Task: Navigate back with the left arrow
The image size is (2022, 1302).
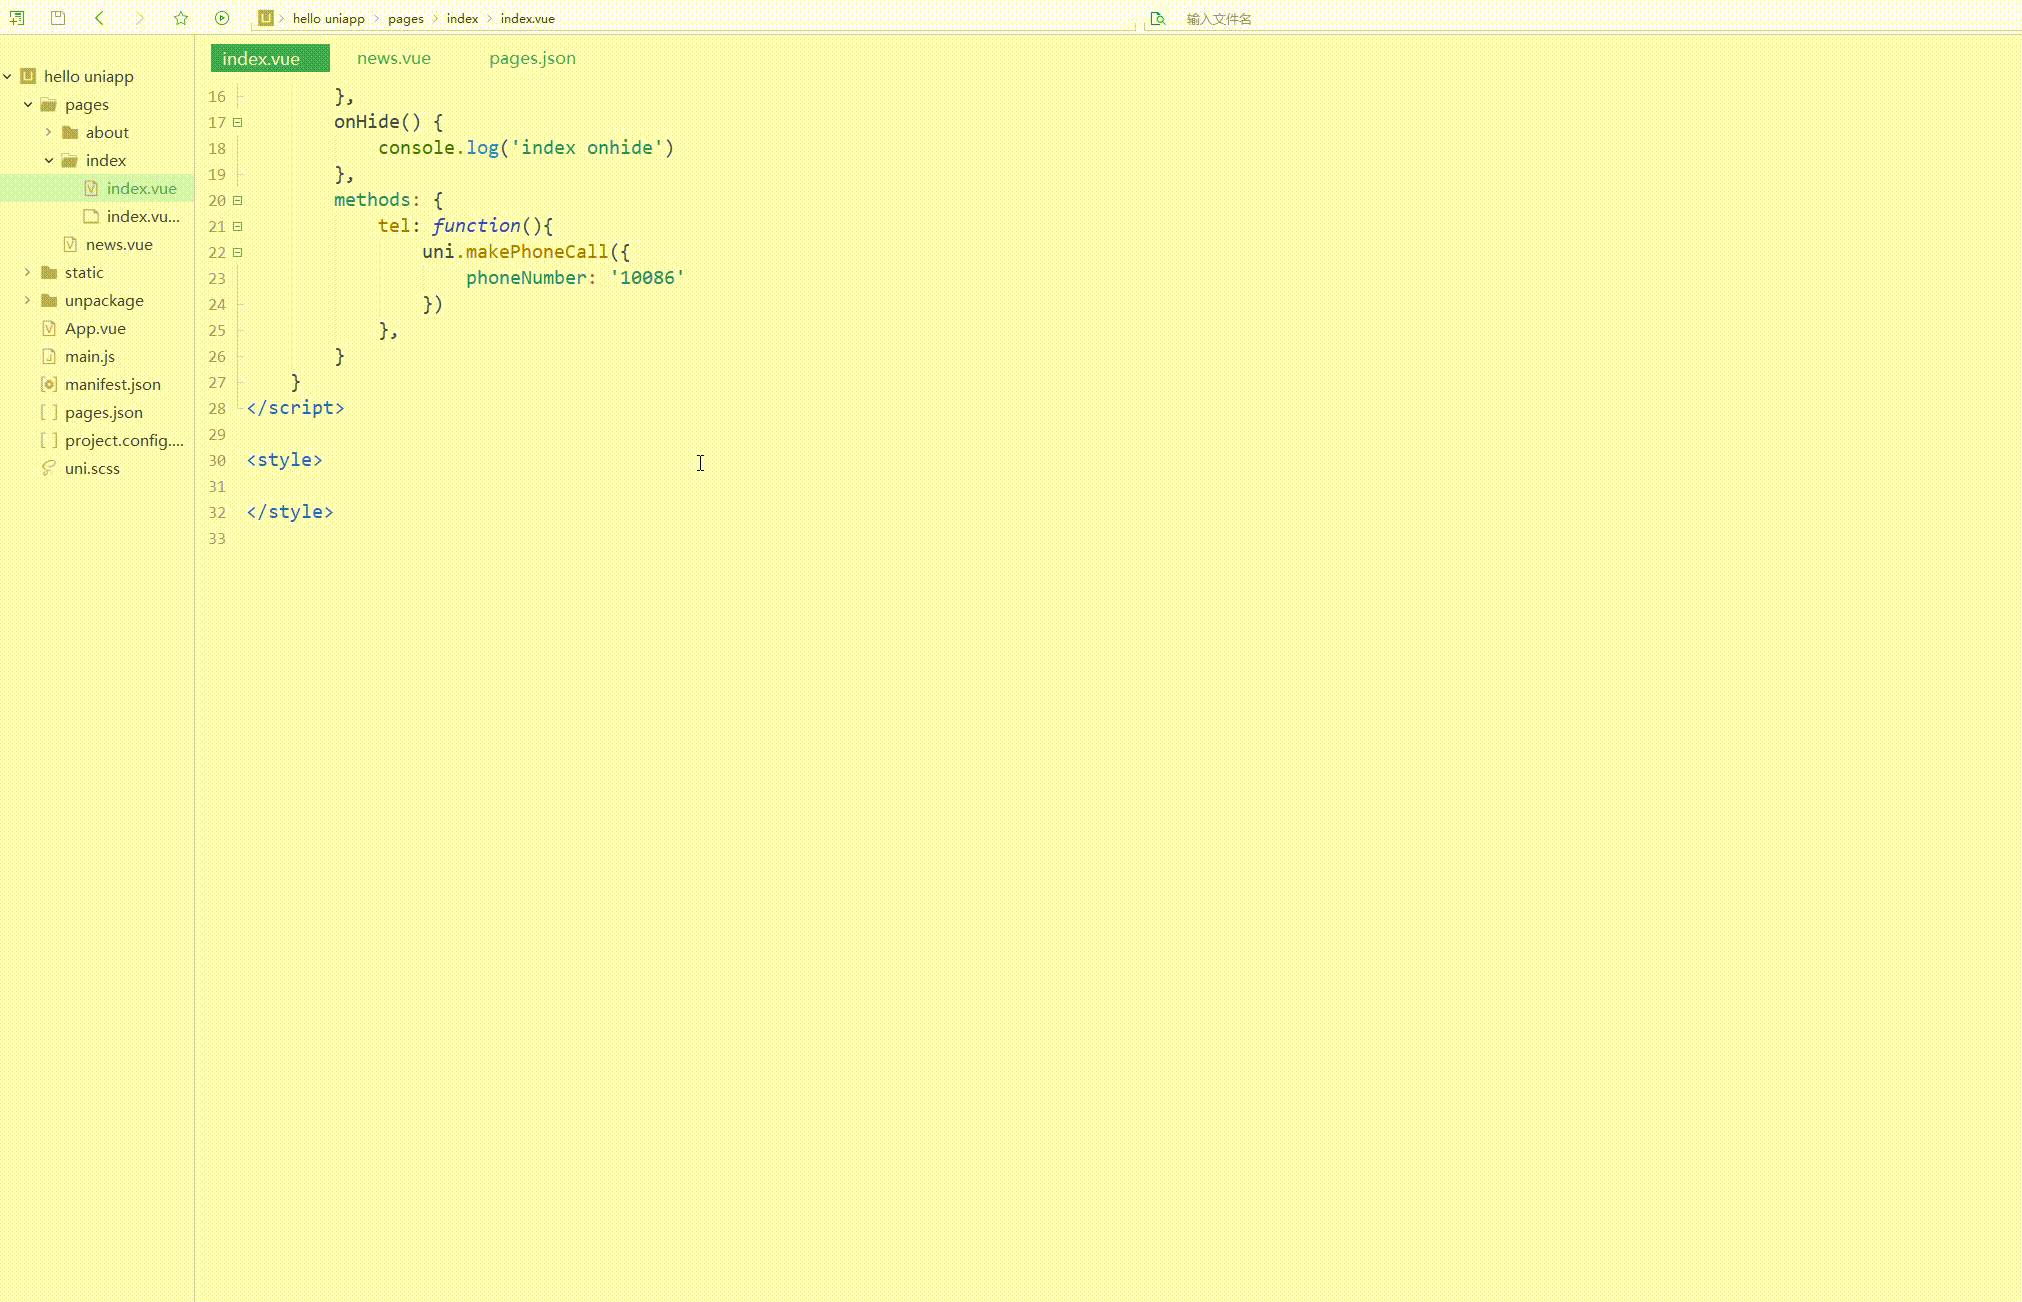Action: pos(99,18)
